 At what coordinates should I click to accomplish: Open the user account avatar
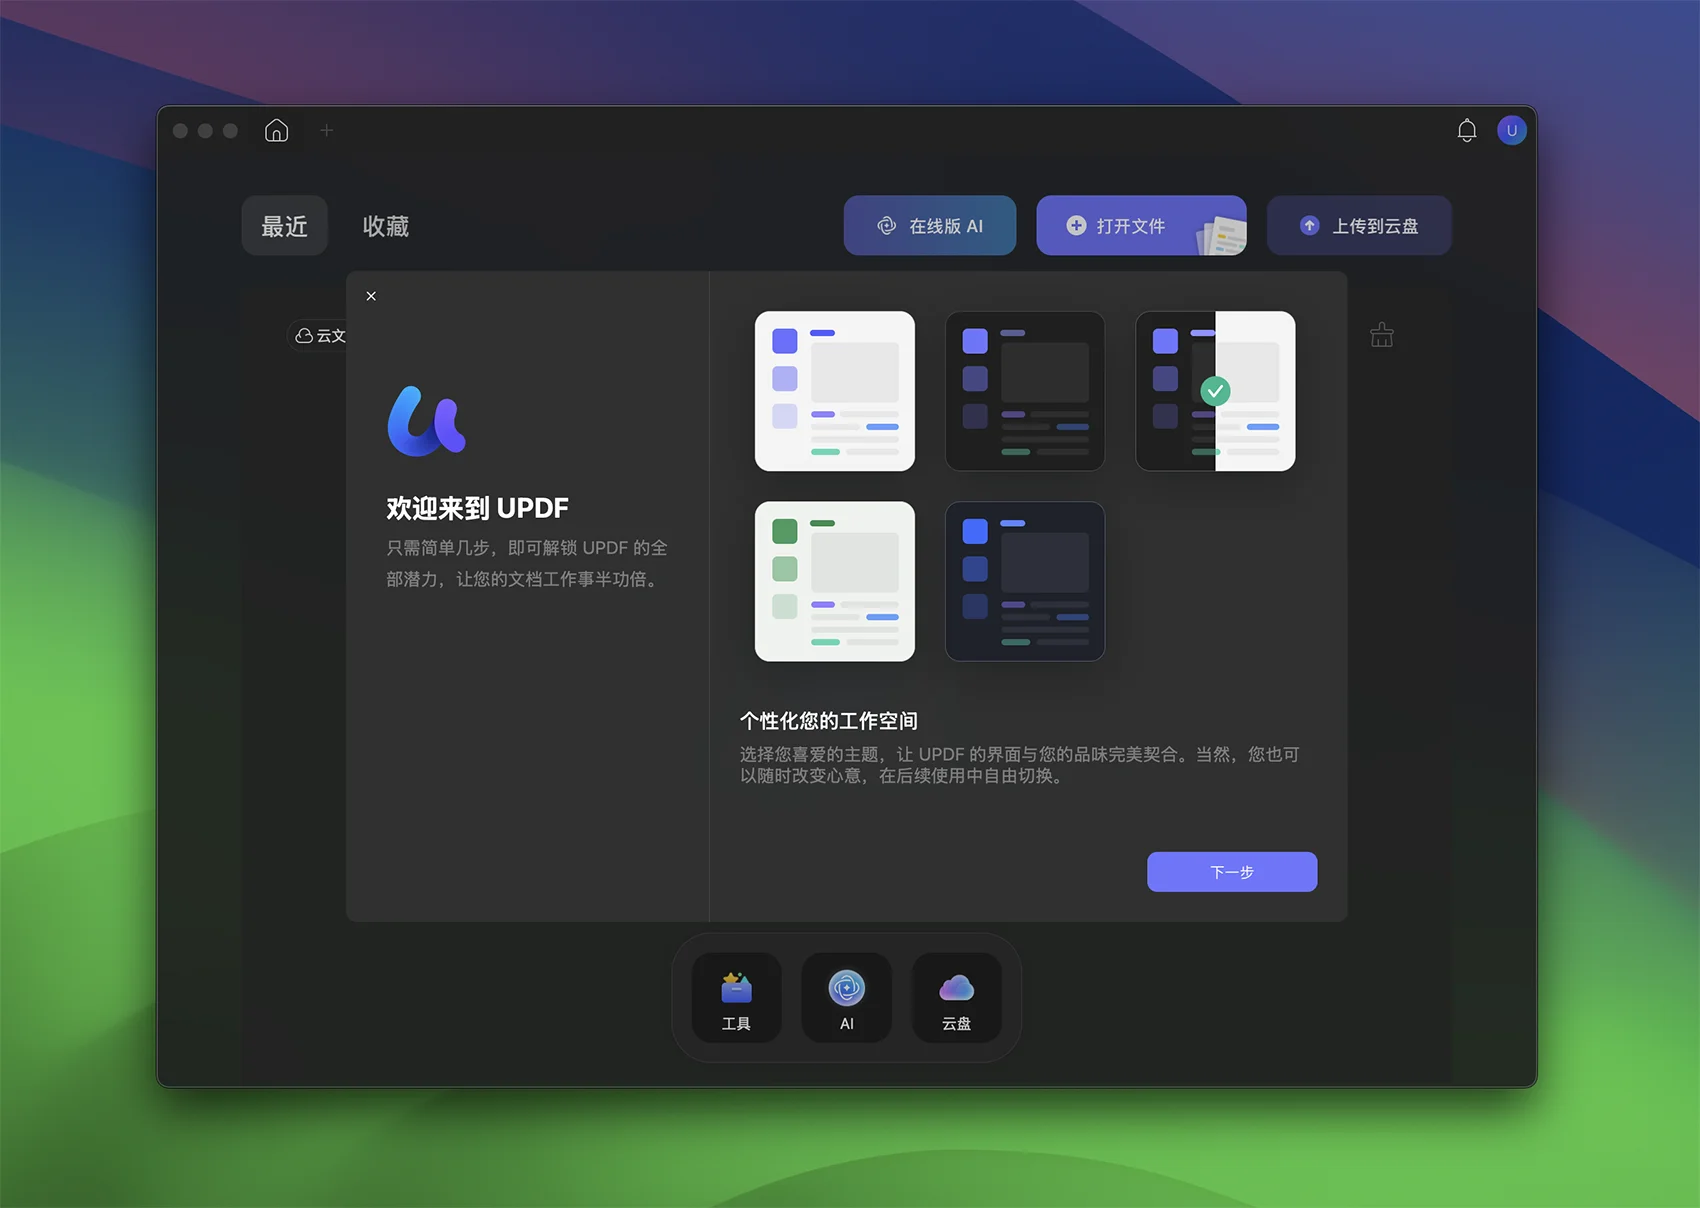1511,130
